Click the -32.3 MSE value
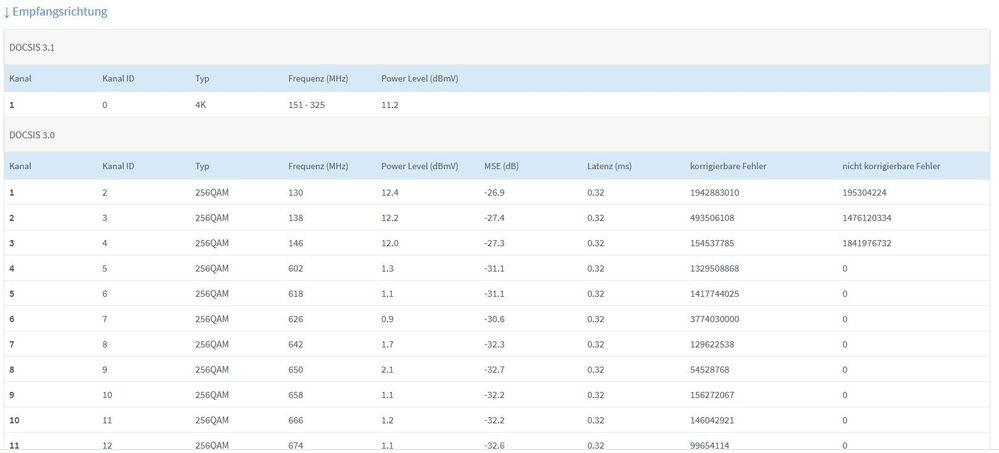 494,345
